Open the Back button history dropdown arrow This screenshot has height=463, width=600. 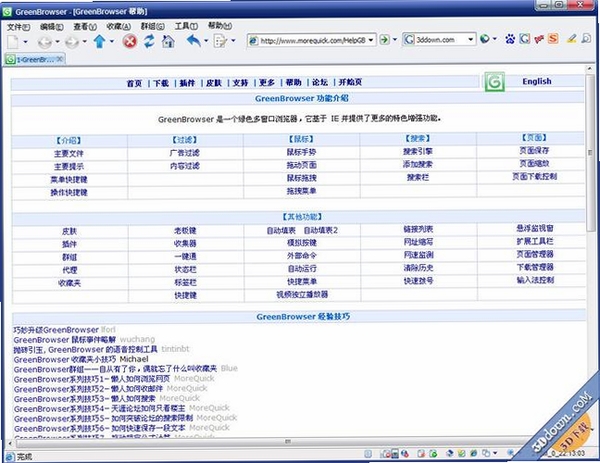(x=57, y=41)
